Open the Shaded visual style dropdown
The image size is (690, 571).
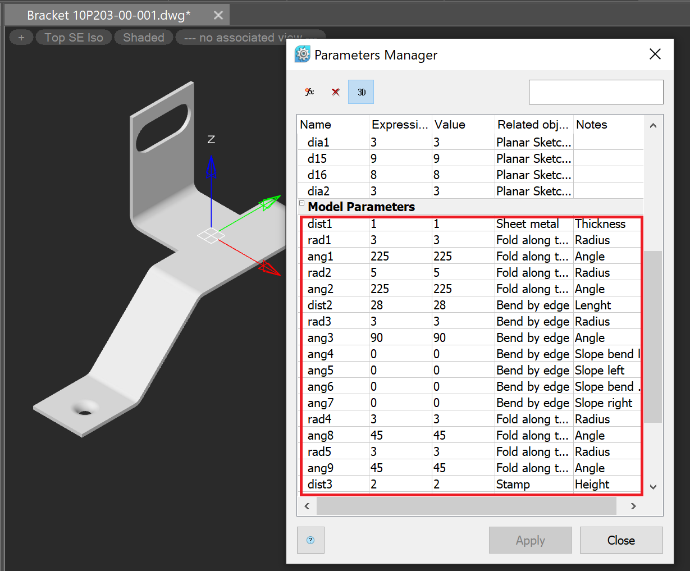point(143,38)
